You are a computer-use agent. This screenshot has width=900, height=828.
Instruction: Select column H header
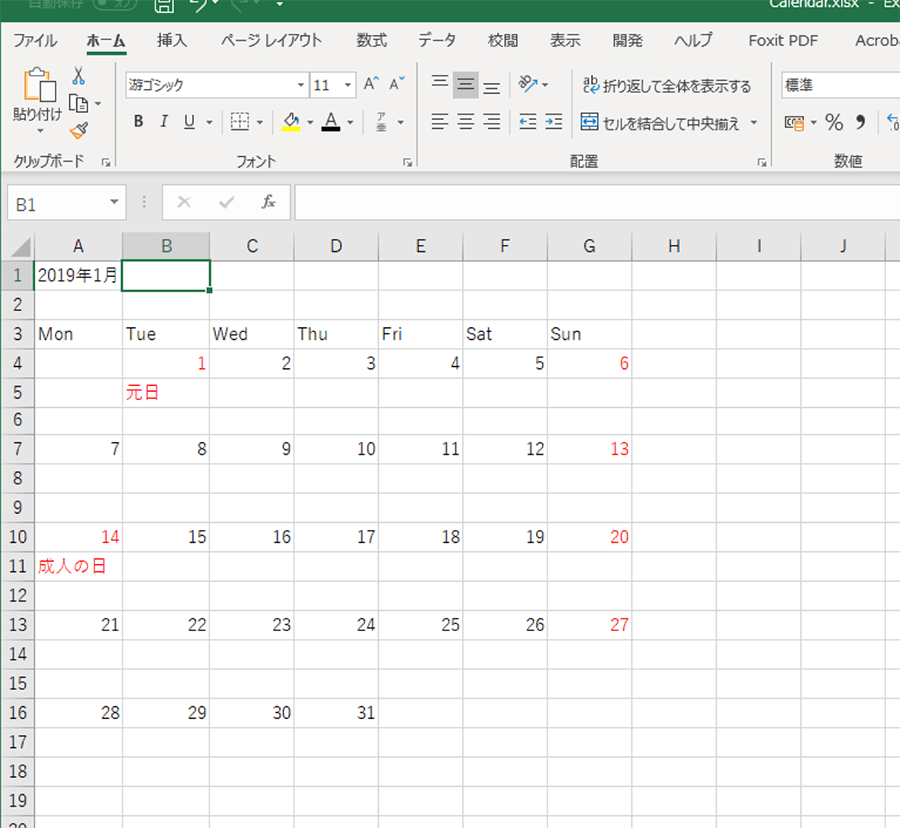tap(674, 246)
